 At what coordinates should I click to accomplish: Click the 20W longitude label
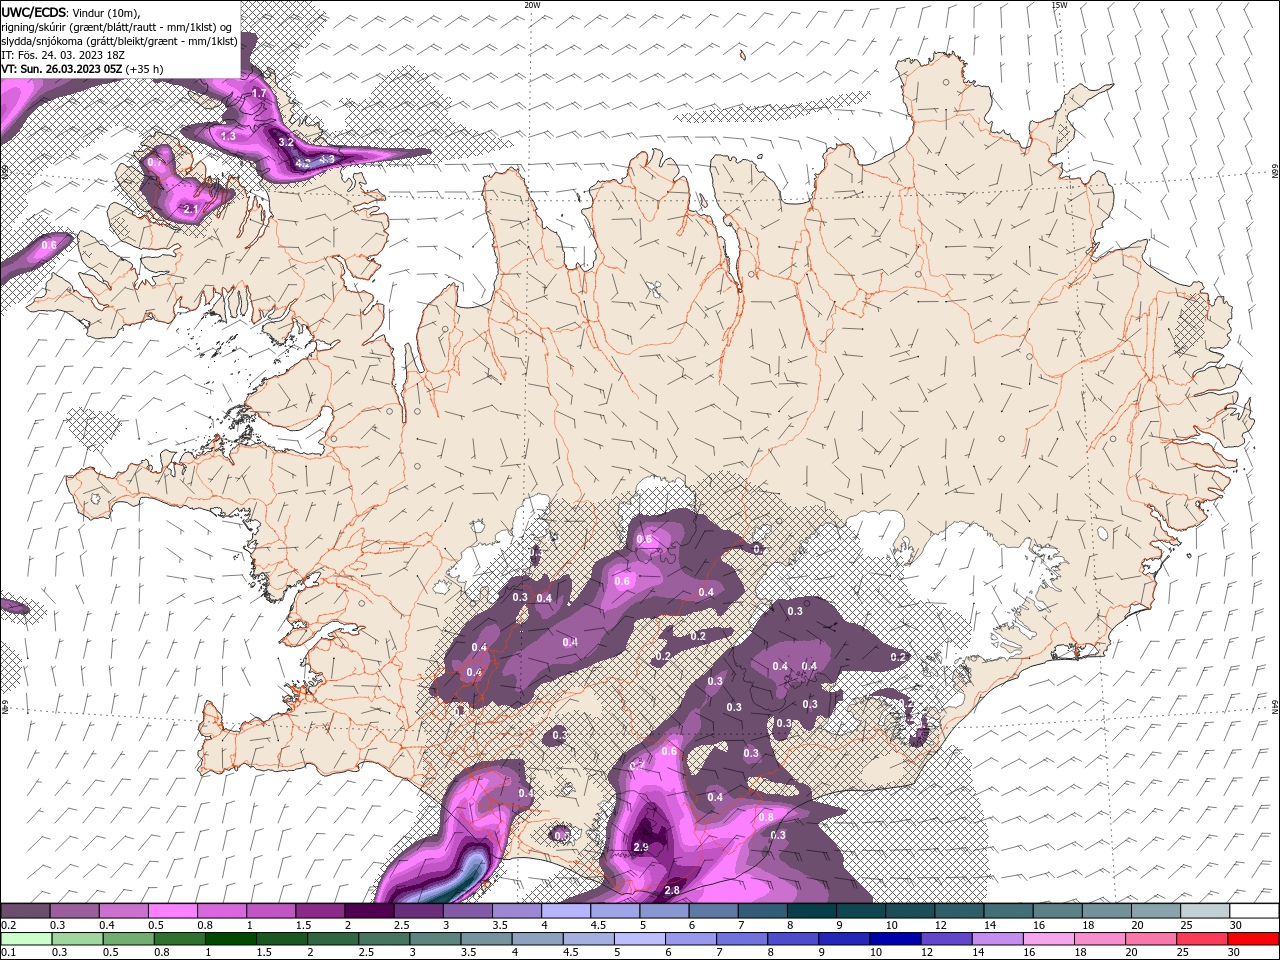click(x=532, y=5)
